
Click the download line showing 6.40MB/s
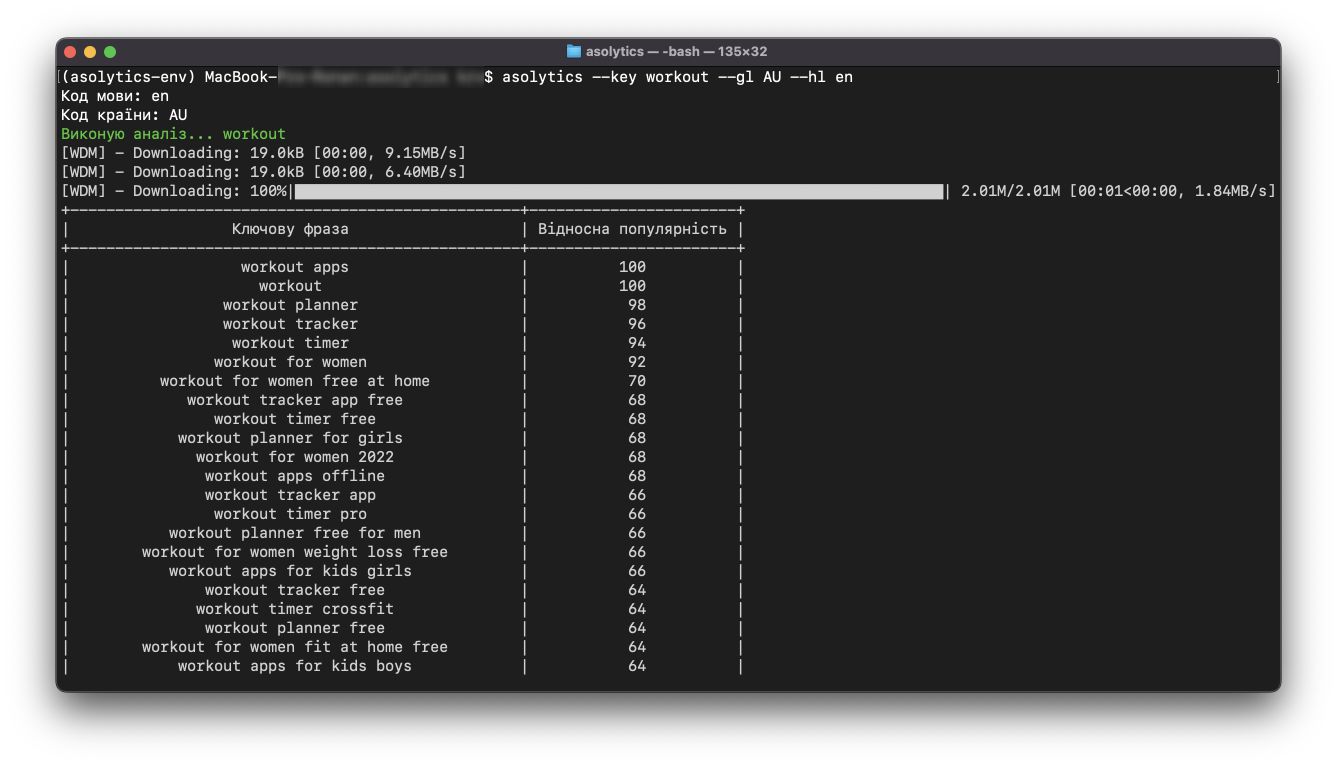click(x=263, y=172)
